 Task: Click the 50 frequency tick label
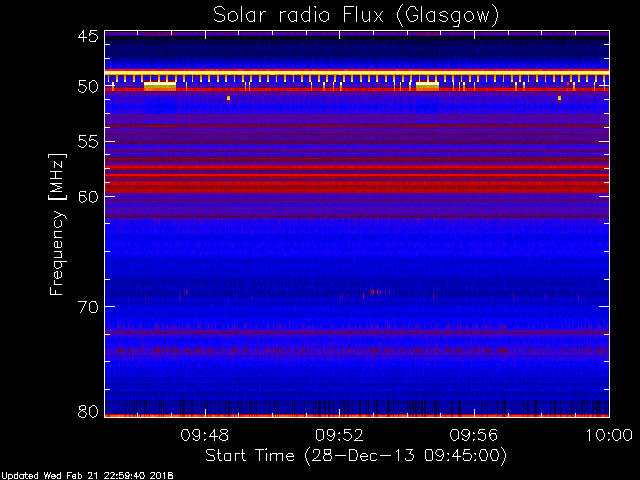(x=88, y=87)
